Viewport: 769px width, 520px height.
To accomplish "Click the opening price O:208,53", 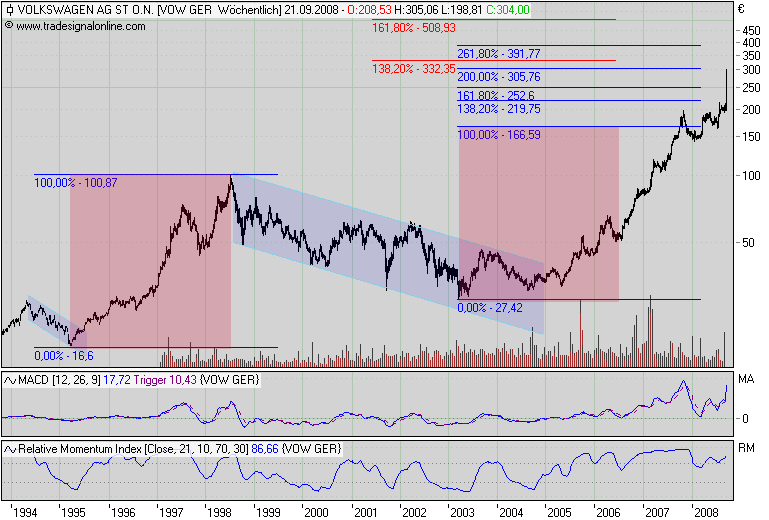I will pyautogui.click(x=369, y=10).
